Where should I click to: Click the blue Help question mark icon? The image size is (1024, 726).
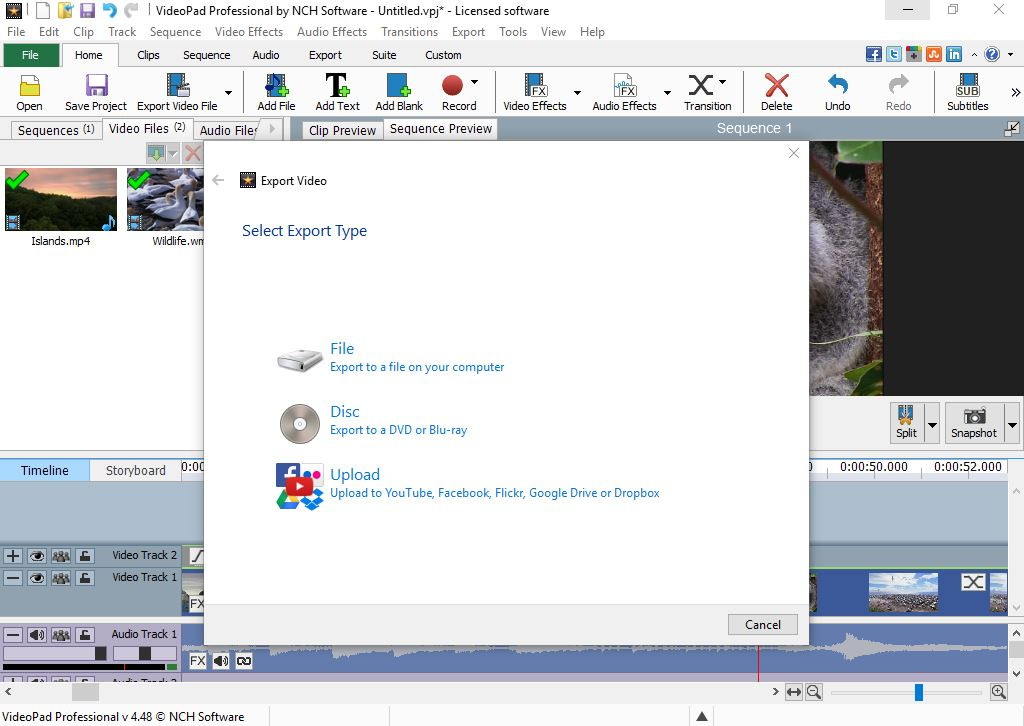pyautogui.click(x=991, y=54)
